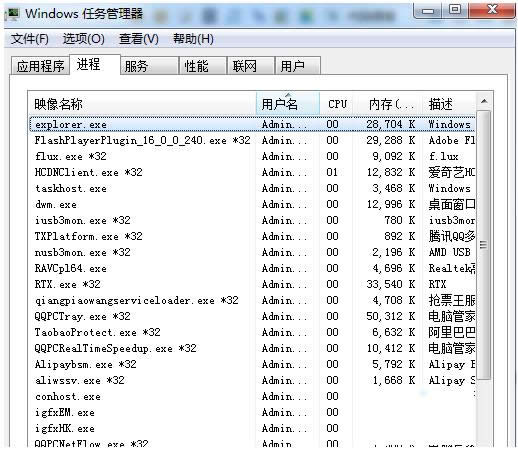The width and height of the screenshot is (518, 451).
Task: Click the sort arrow above 用户名 header
Action: [x=289, y=95]
